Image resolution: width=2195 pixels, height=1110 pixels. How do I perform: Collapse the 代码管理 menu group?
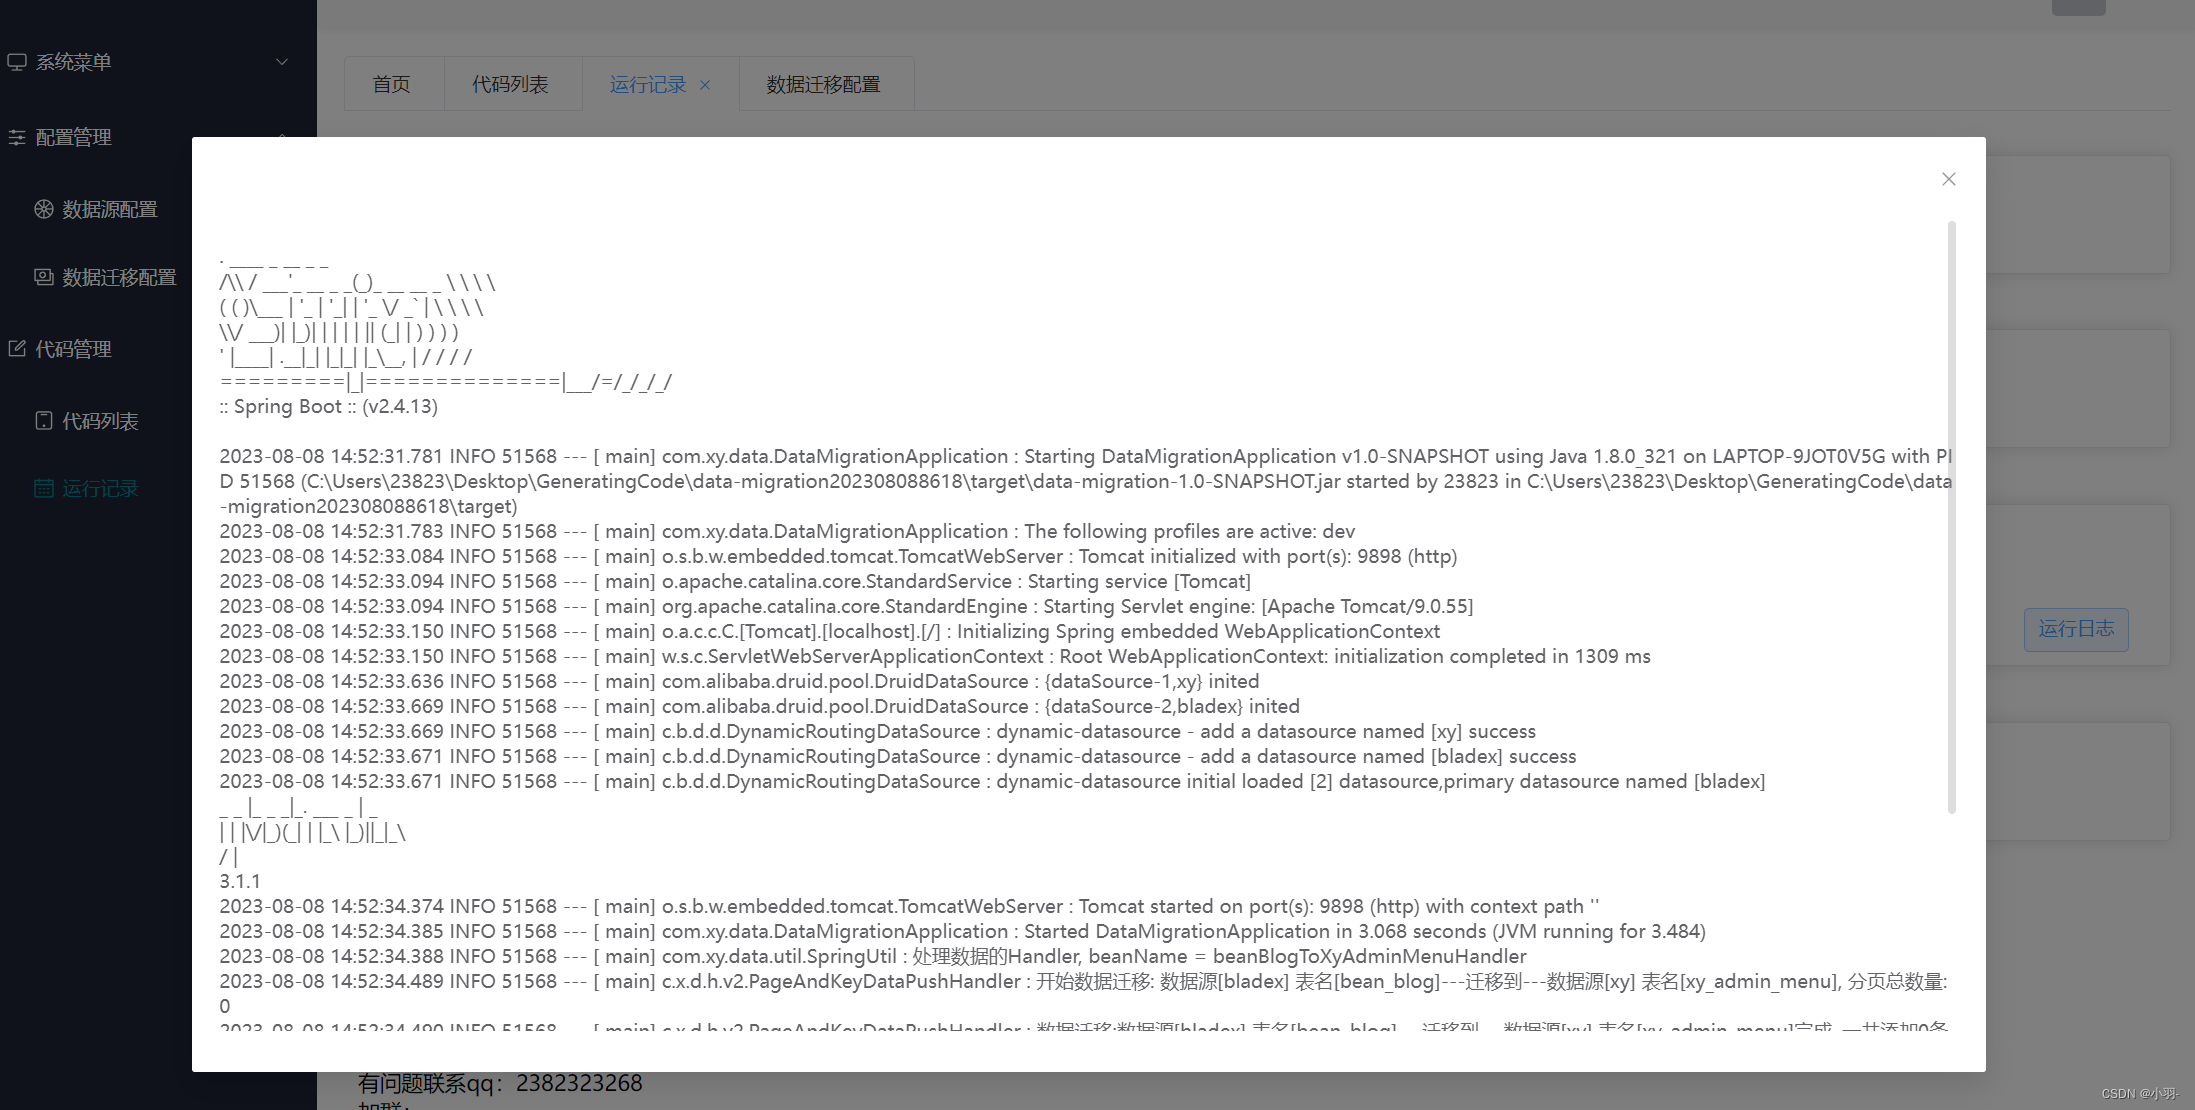click(74, 349)
